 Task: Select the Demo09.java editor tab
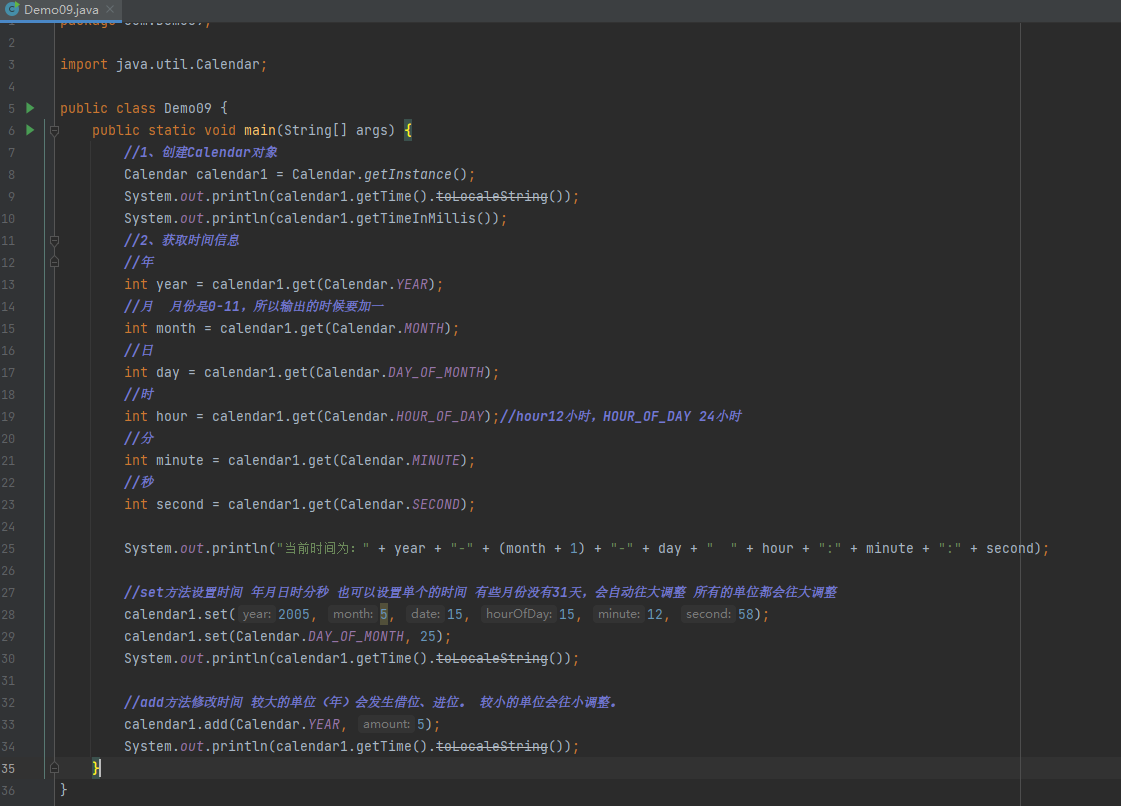pos(61,10)
